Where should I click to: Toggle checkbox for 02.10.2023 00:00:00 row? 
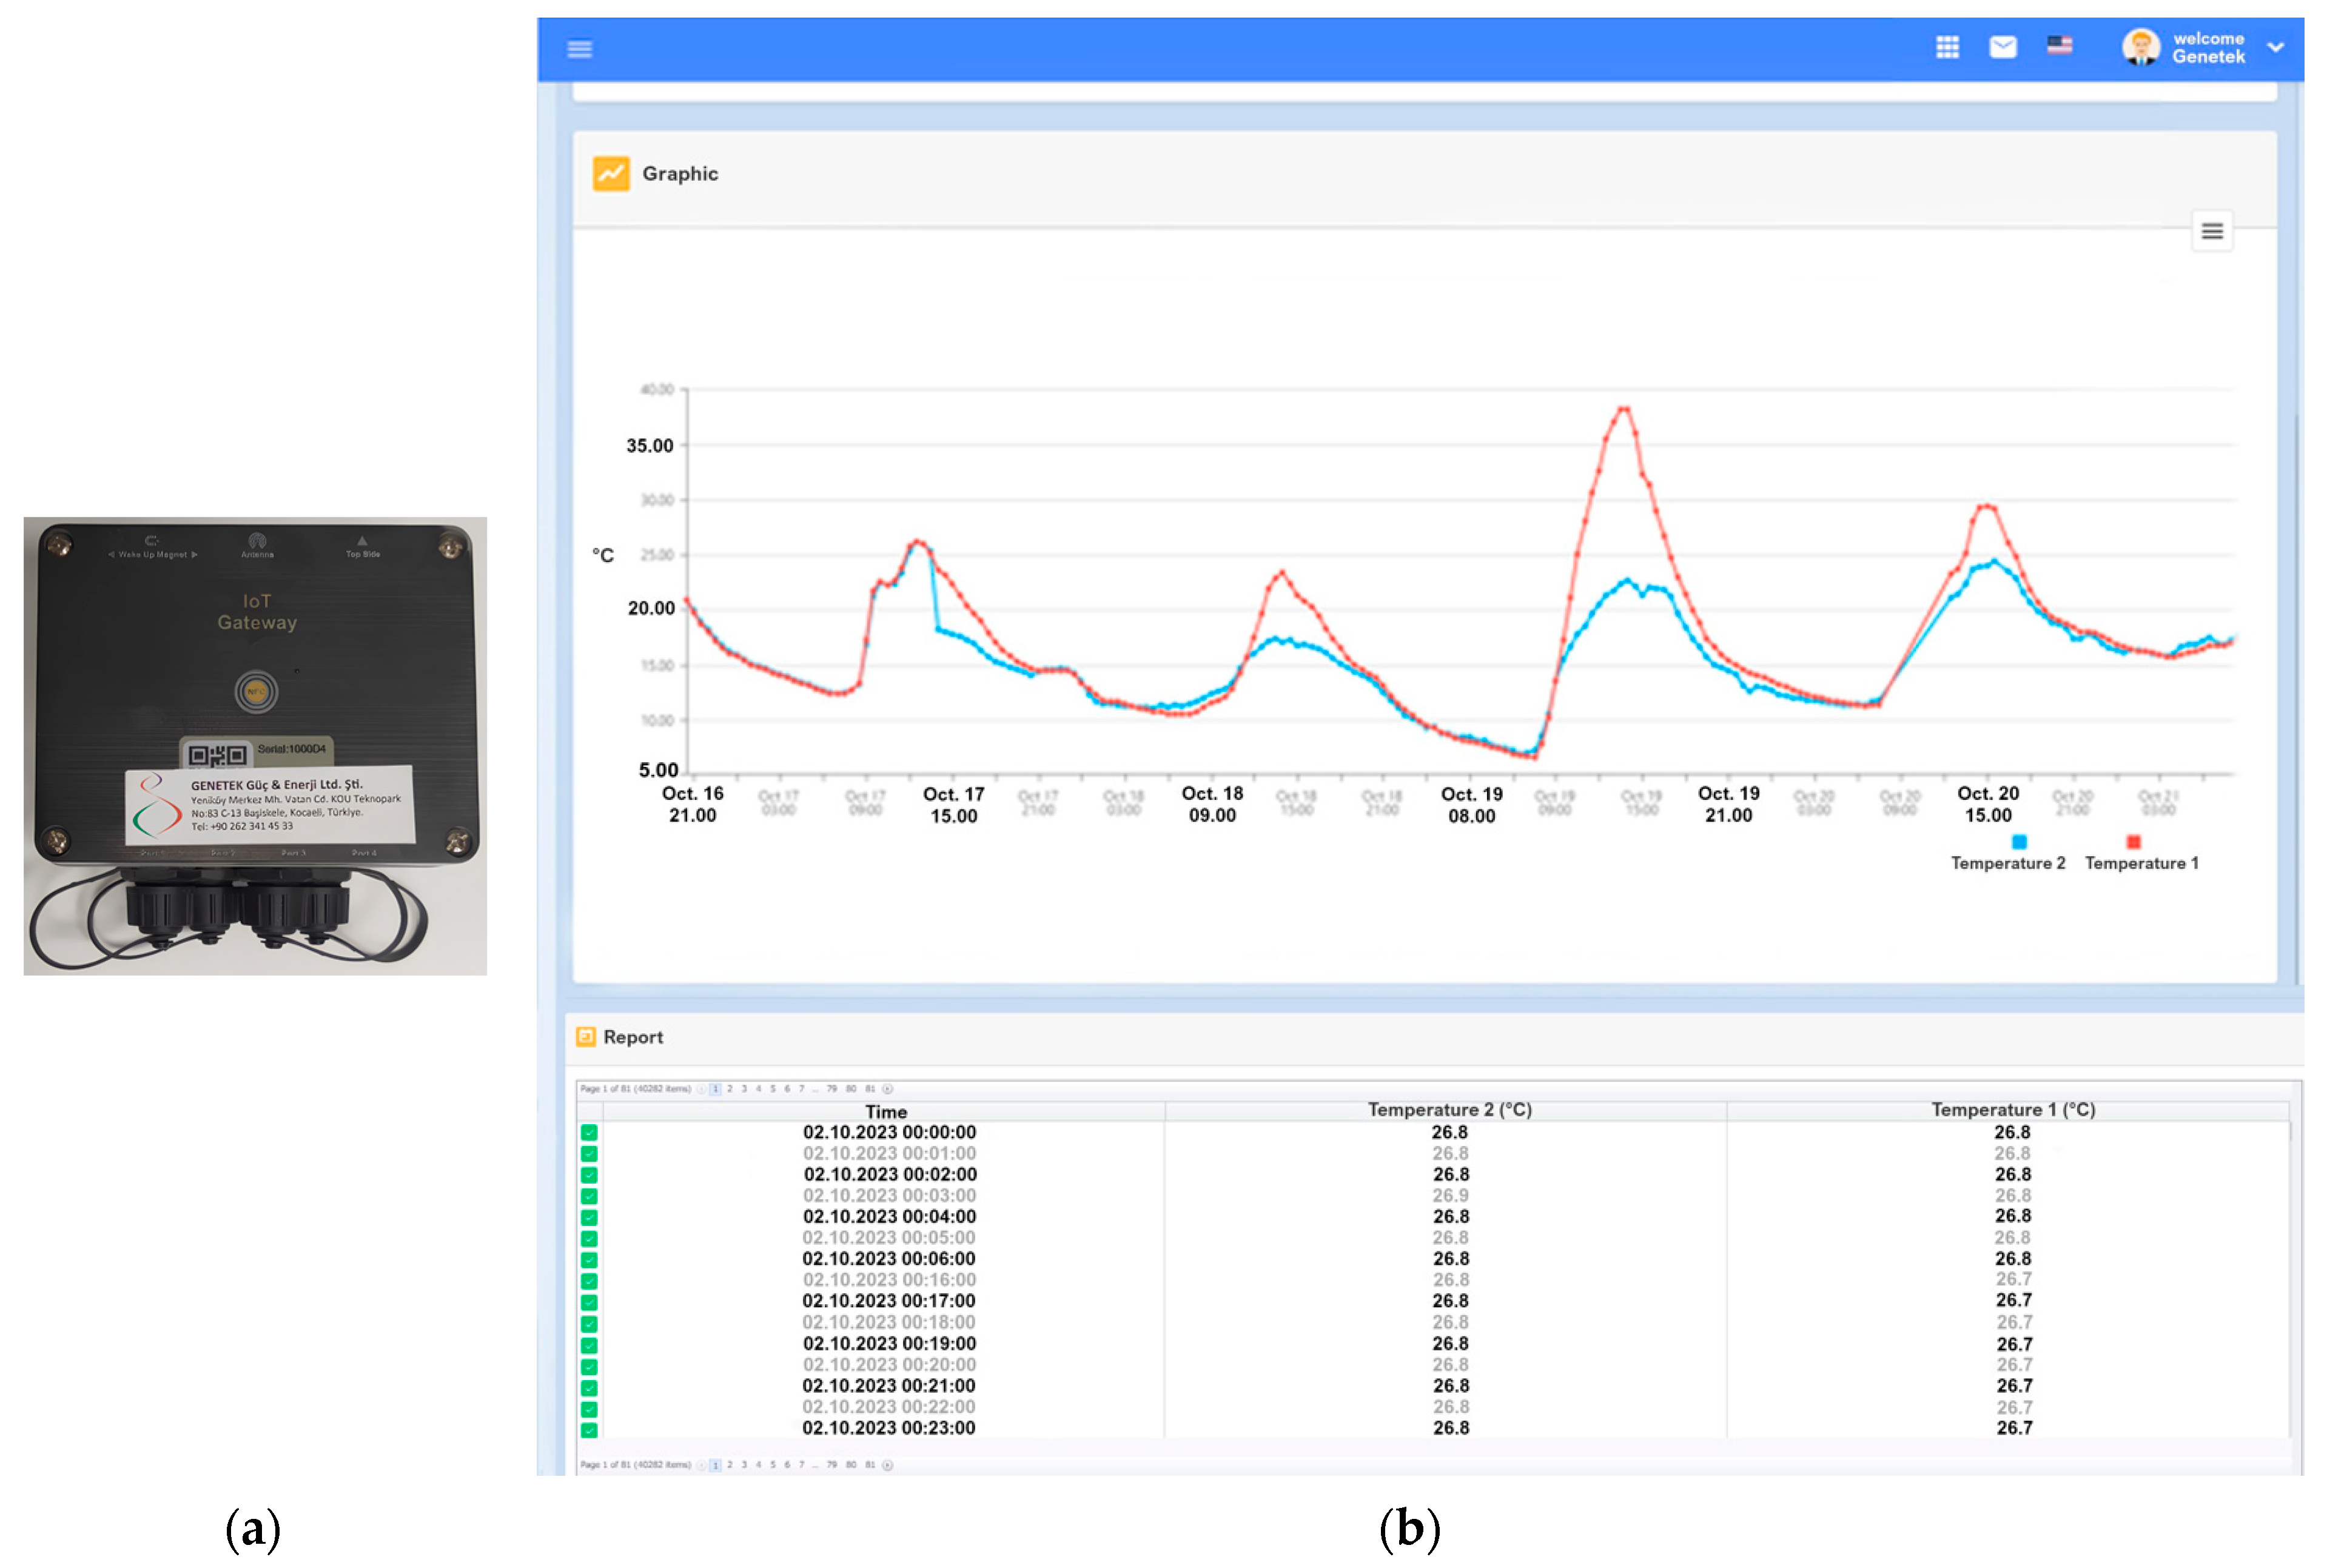point(589,1133)
